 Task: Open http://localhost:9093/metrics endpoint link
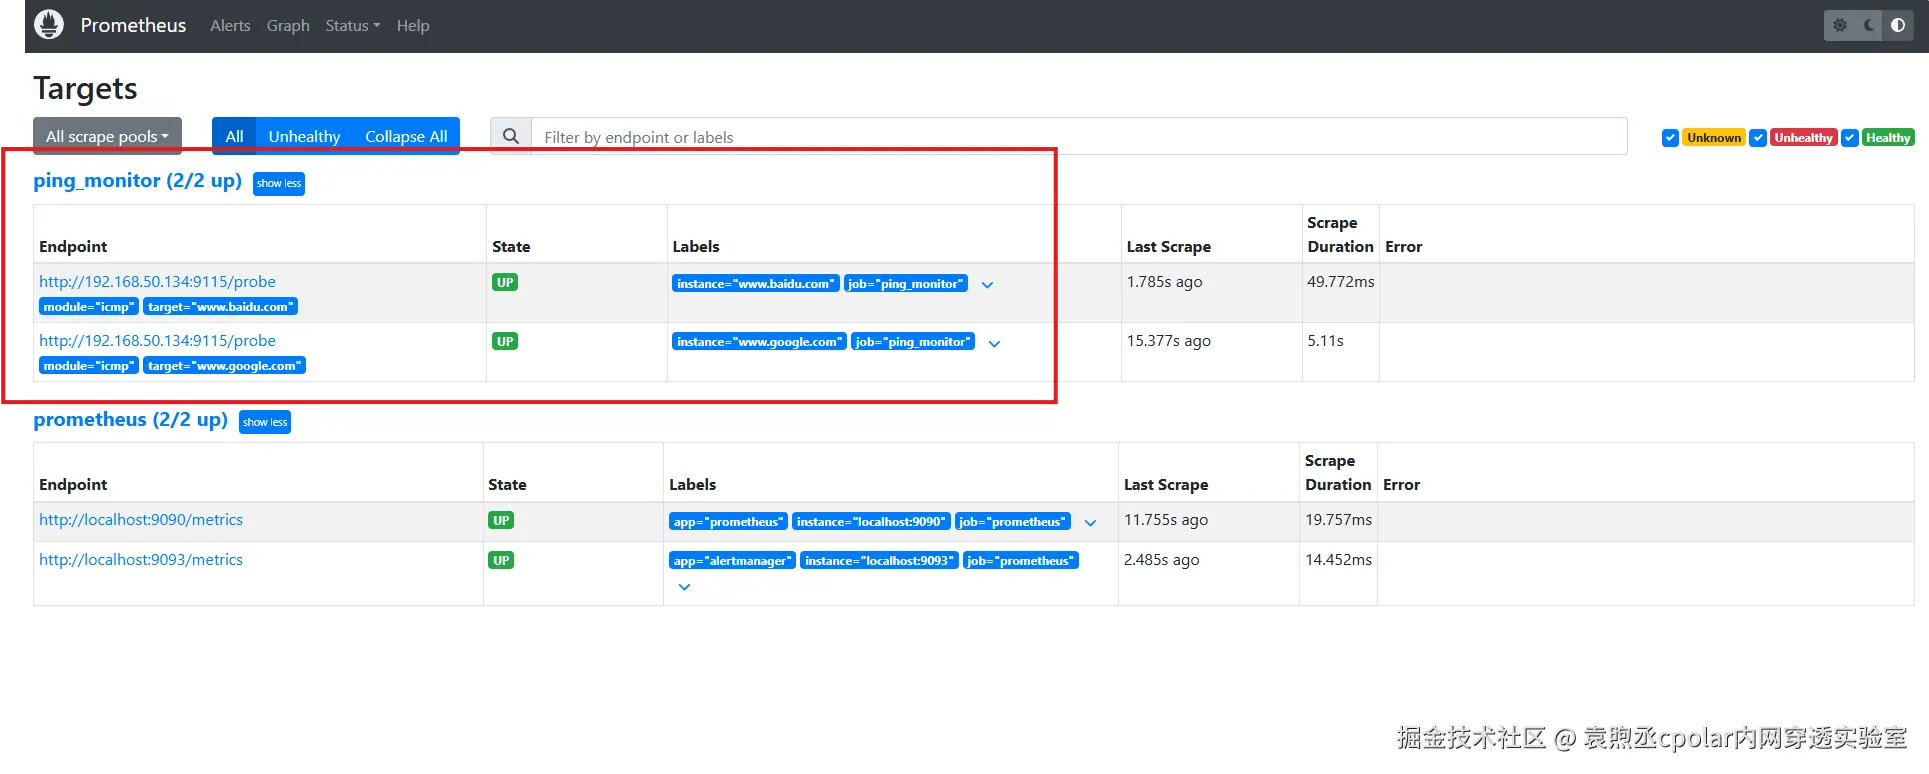(x=141, y=560)
